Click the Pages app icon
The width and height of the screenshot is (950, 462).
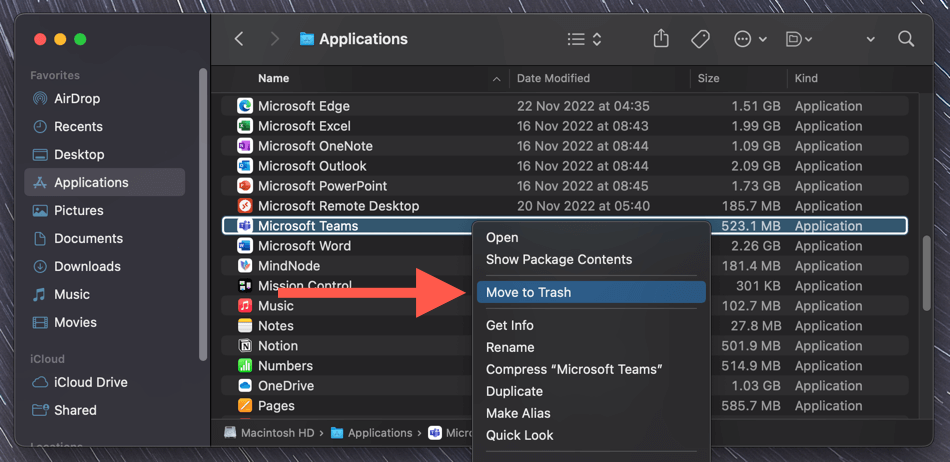pyautogui.click(x=245, y=406)
